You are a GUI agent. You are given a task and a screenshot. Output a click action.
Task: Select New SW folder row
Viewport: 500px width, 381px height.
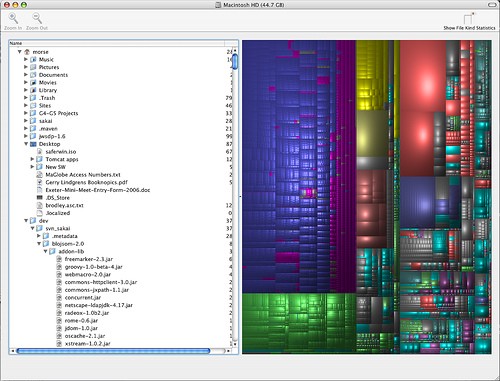click(121, 167)
